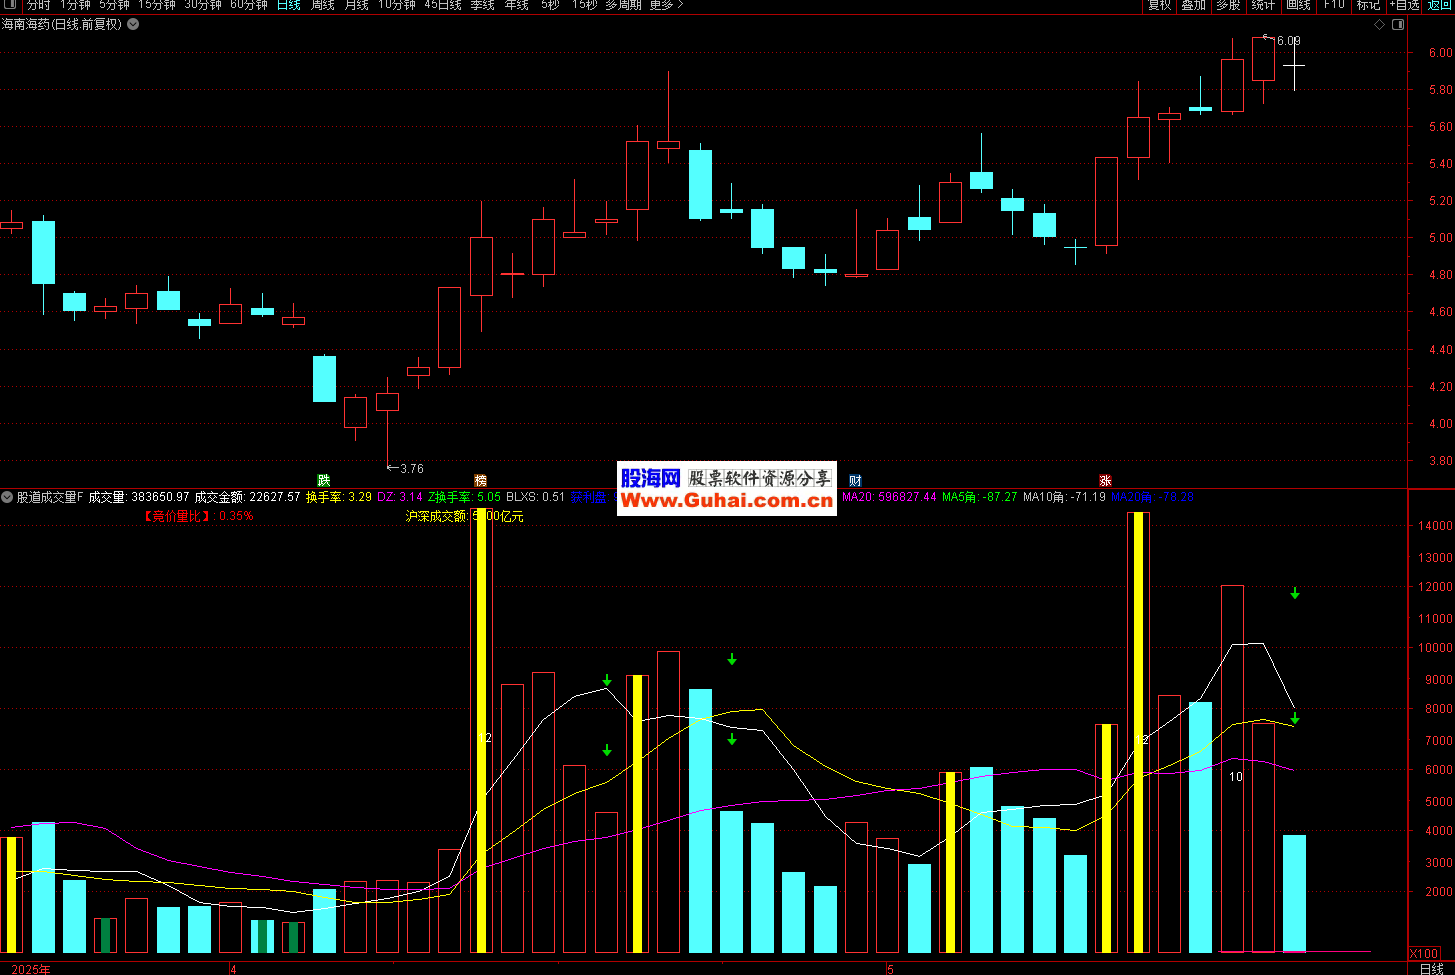Click the 多股 multi-stock button
This screenshot has height=975, width=1455.
tap(1228, 5)
